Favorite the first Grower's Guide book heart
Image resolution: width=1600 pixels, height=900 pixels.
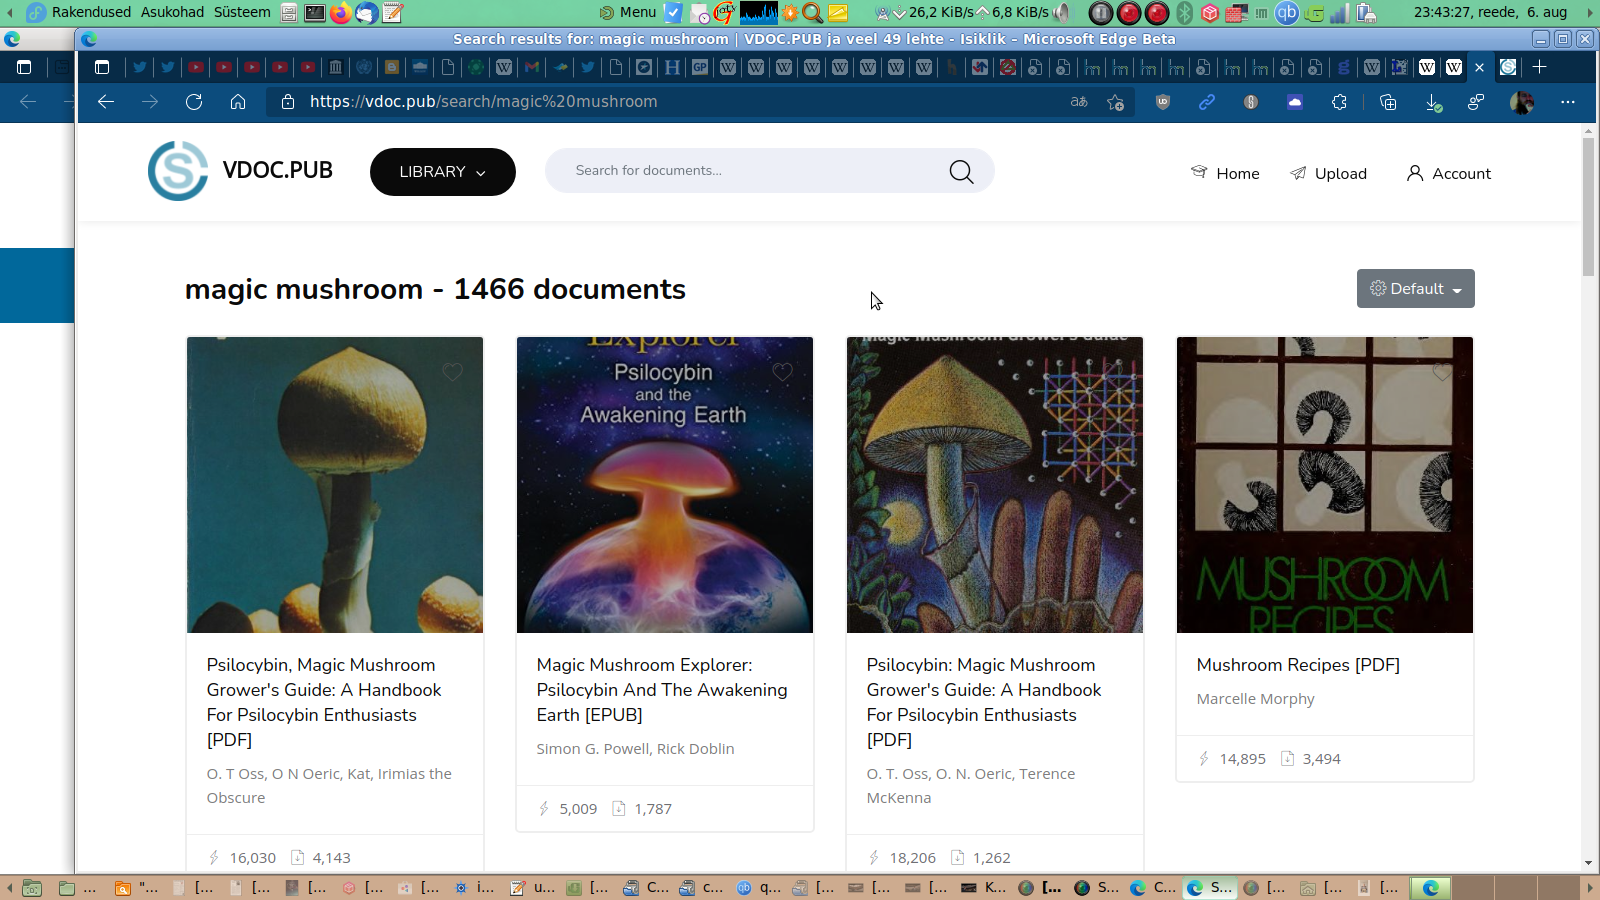(x=453, y=372)
